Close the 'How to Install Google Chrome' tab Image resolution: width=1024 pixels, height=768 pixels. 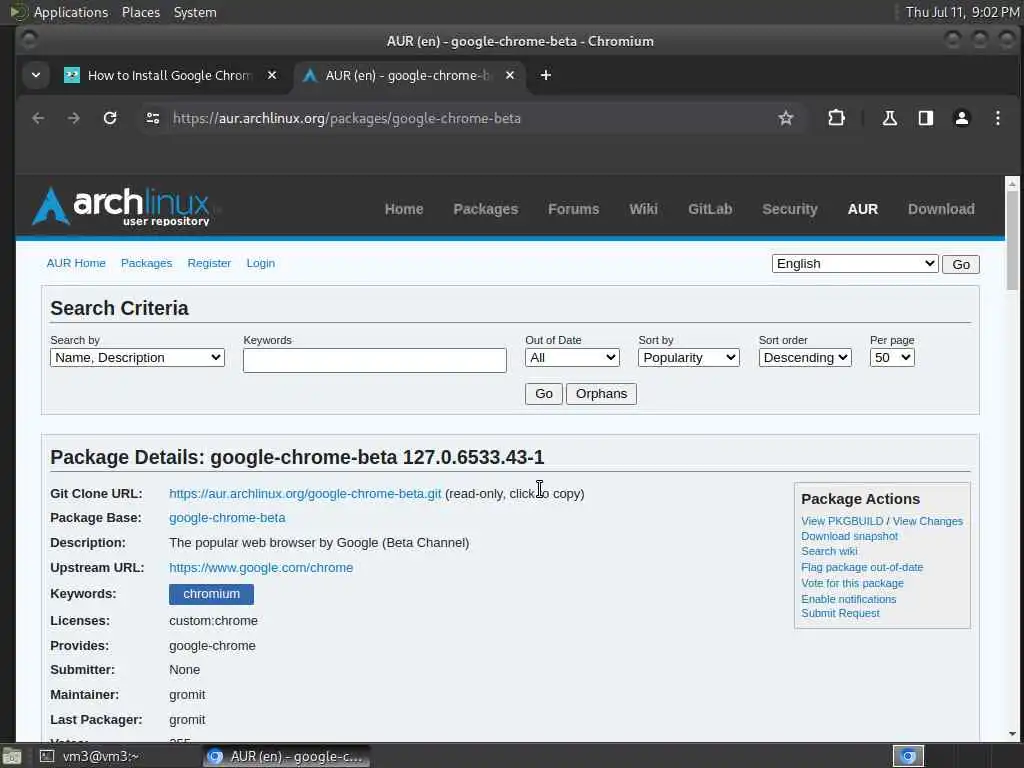272,75
